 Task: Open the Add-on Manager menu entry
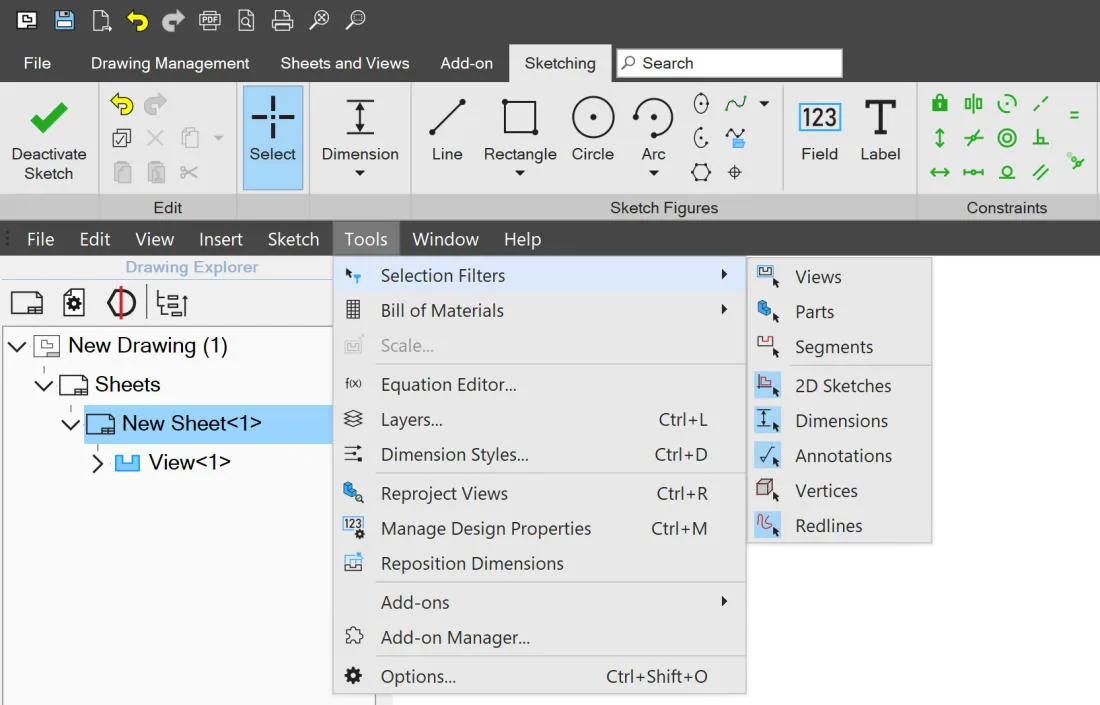(539, 638)
